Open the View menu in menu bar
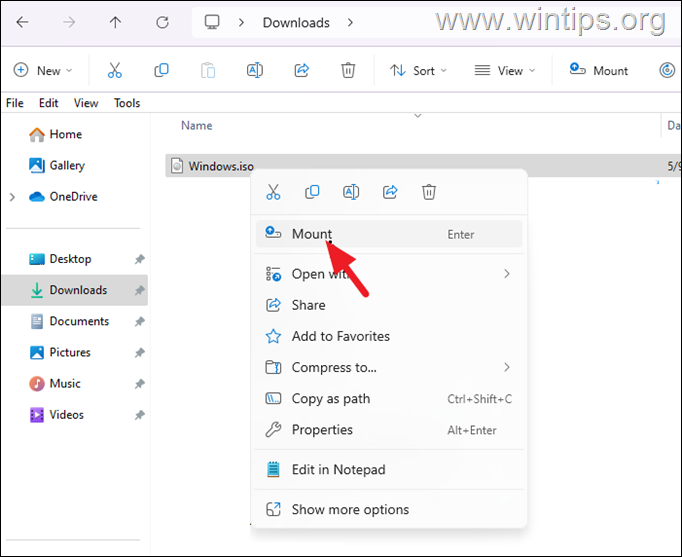This screenshot has width=682, height=557. [86, 103]
